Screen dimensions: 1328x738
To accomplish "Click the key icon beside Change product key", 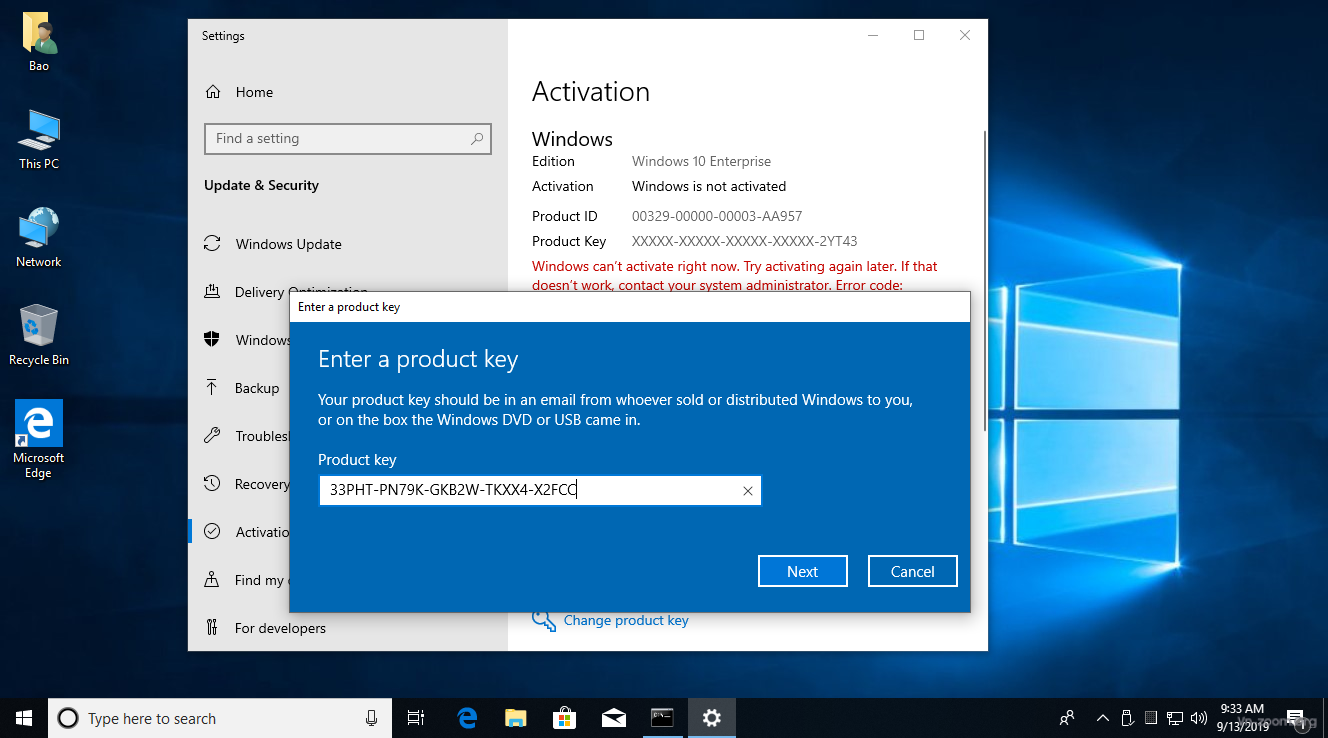I will click(x=544, y=621).
